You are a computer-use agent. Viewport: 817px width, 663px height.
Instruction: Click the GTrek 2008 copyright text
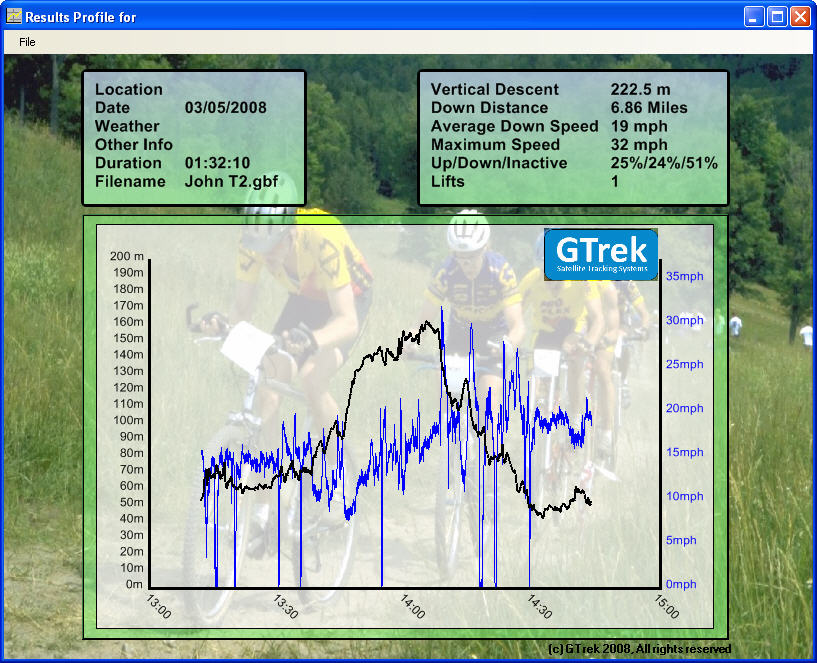pos(640,649)
